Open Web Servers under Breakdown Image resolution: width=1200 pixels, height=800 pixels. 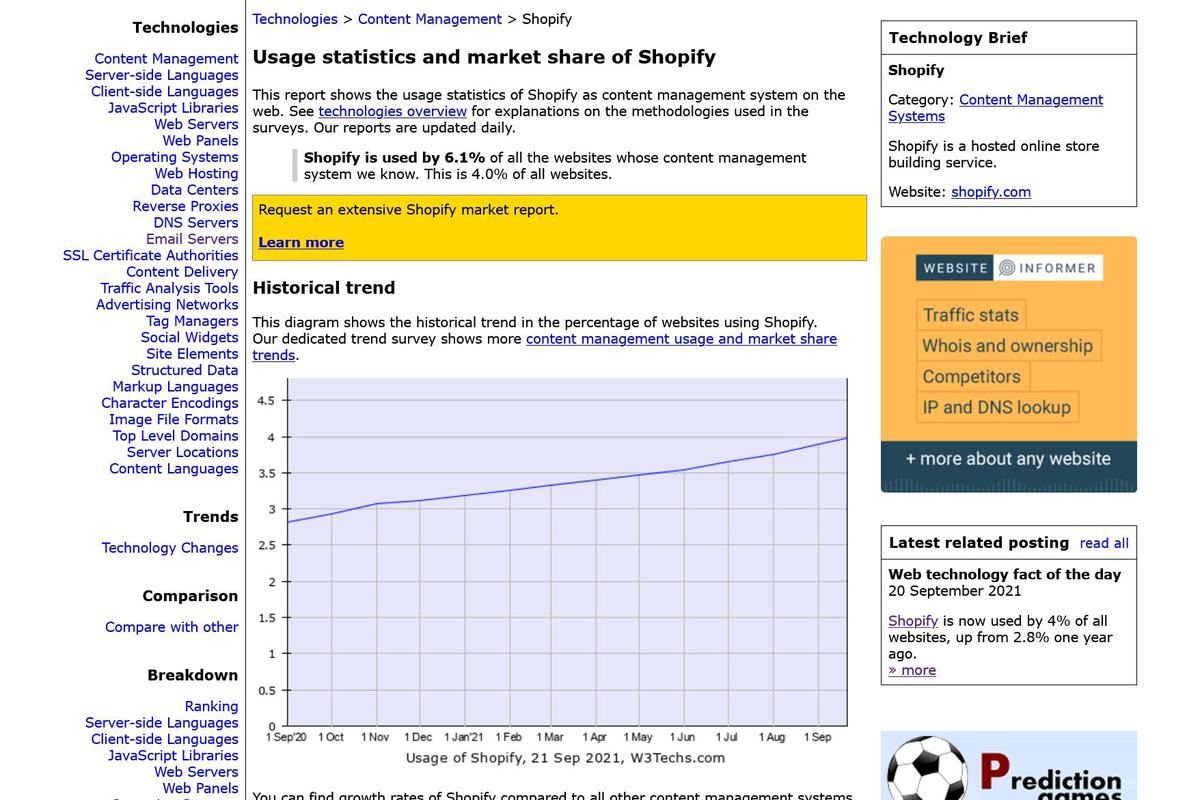(196, 772)
